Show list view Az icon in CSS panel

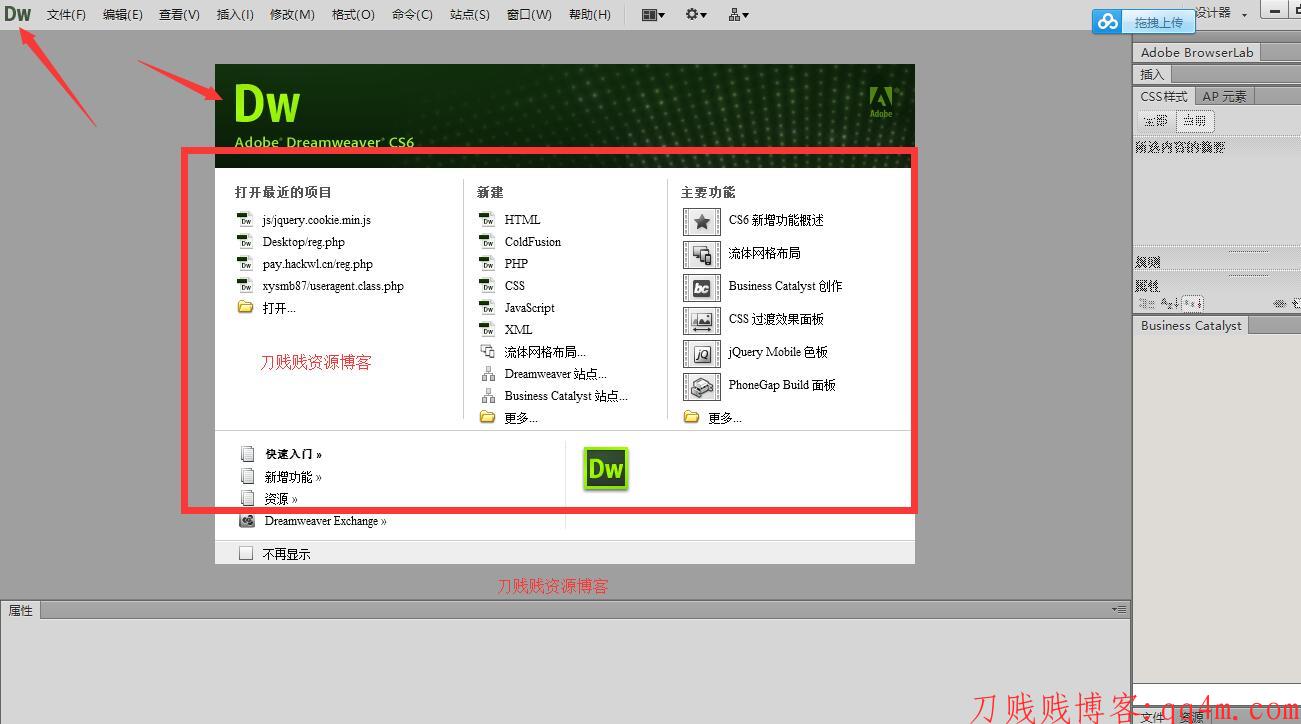[x=1169, y=303]
